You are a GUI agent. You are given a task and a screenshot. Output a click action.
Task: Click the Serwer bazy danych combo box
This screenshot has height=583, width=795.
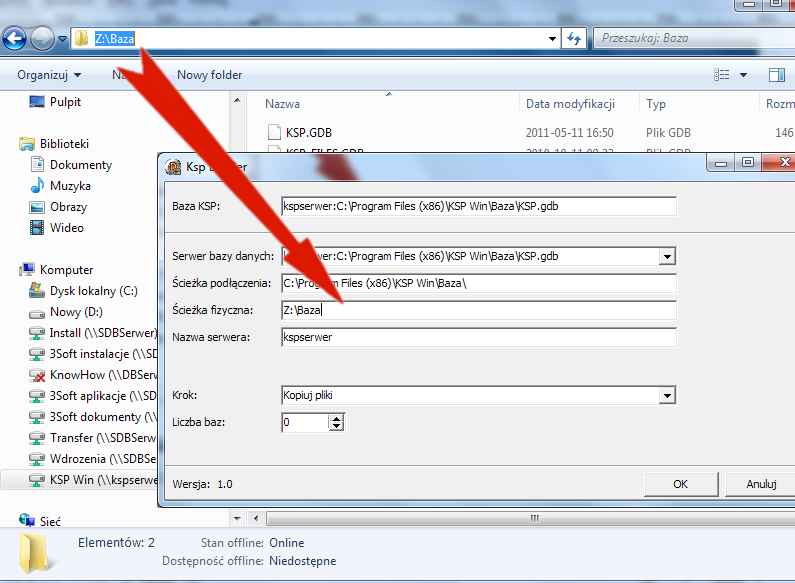click(x=479, y=256)
